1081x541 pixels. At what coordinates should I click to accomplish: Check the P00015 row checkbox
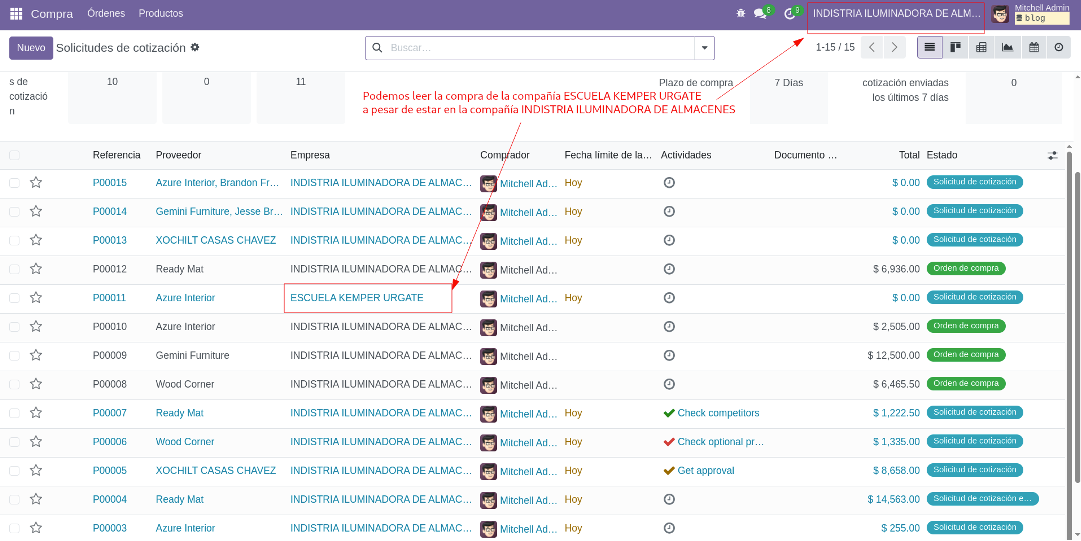tap(14, 183)
